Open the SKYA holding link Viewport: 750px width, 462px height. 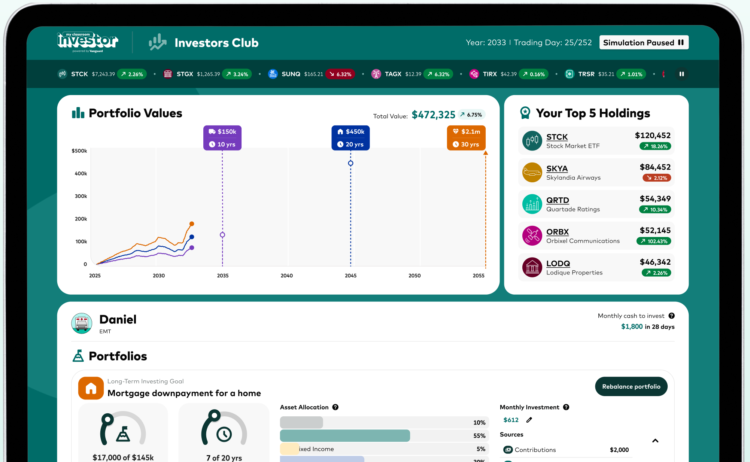(x=557, y=168)
